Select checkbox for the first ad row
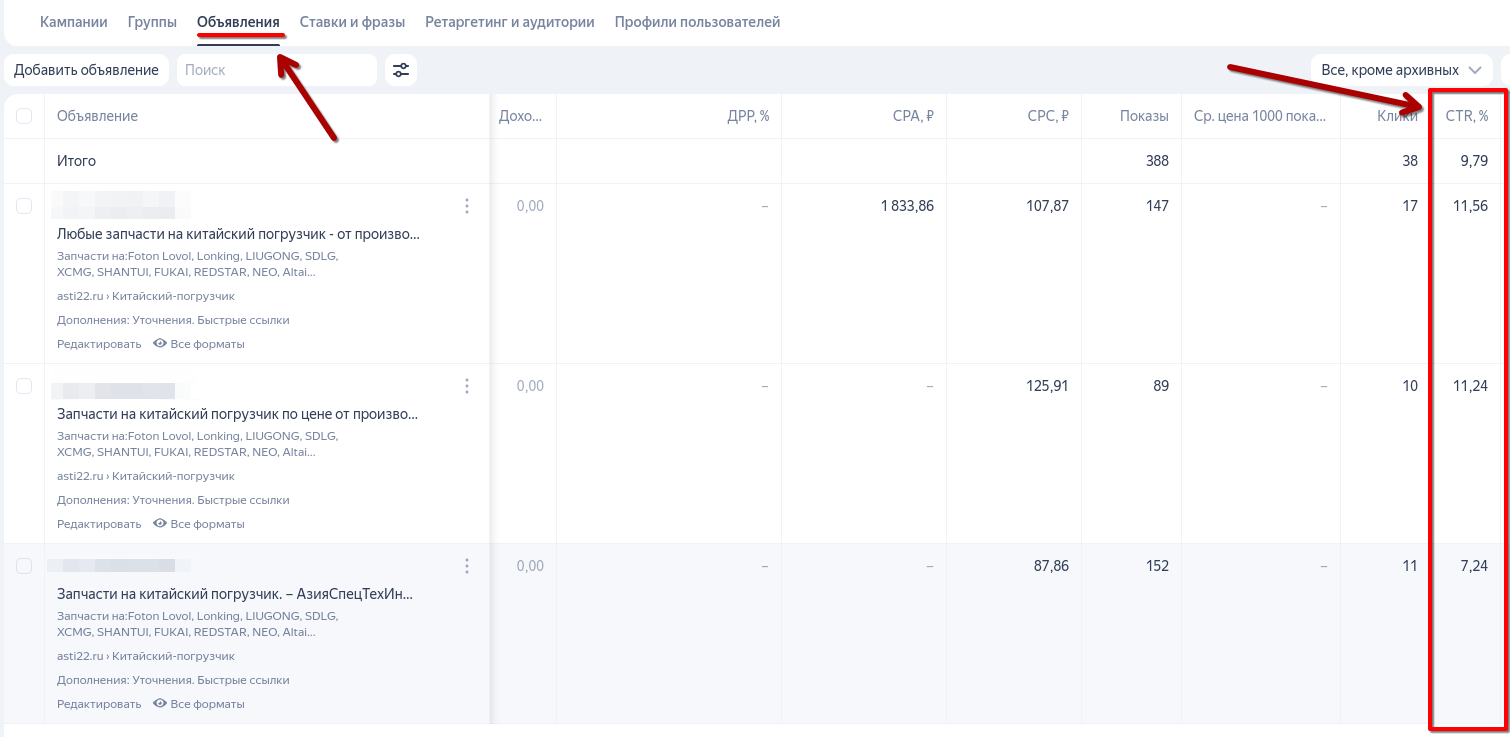Viewport: 1510px width, 737px height. point(24,206)
